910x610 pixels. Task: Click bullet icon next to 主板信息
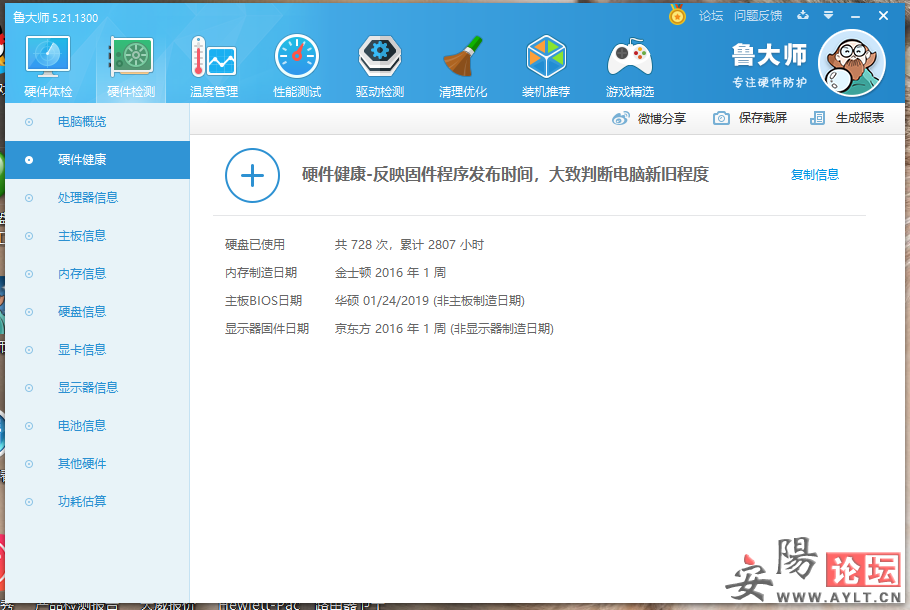pos(29,236)
